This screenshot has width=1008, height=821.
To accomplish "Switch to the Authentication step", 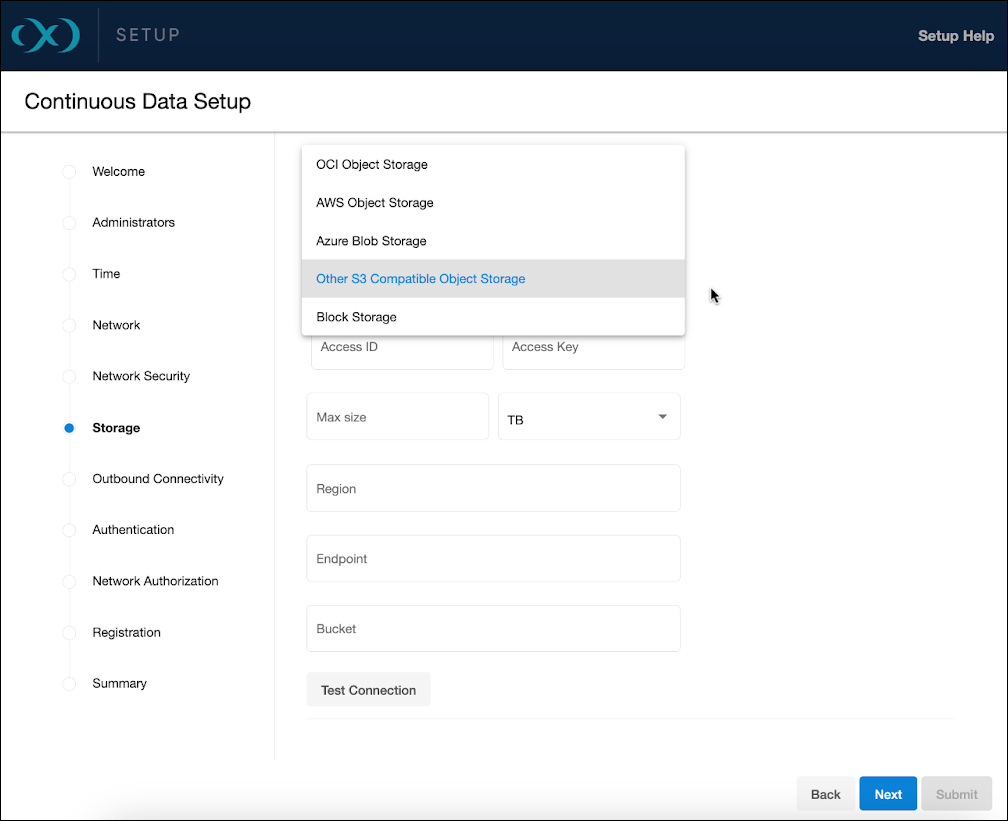I will click(x=68, y=529).
